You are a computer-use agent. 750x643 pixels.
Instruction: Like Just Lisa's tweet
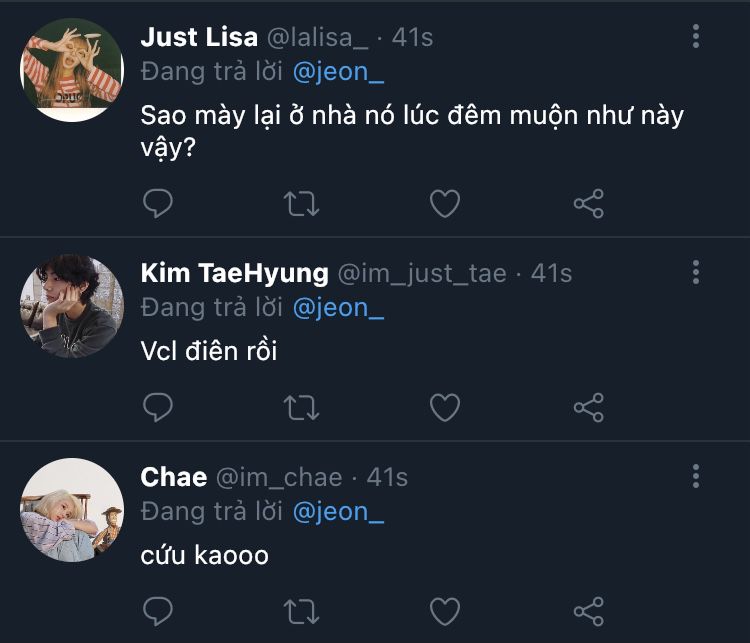pos(445,203)
